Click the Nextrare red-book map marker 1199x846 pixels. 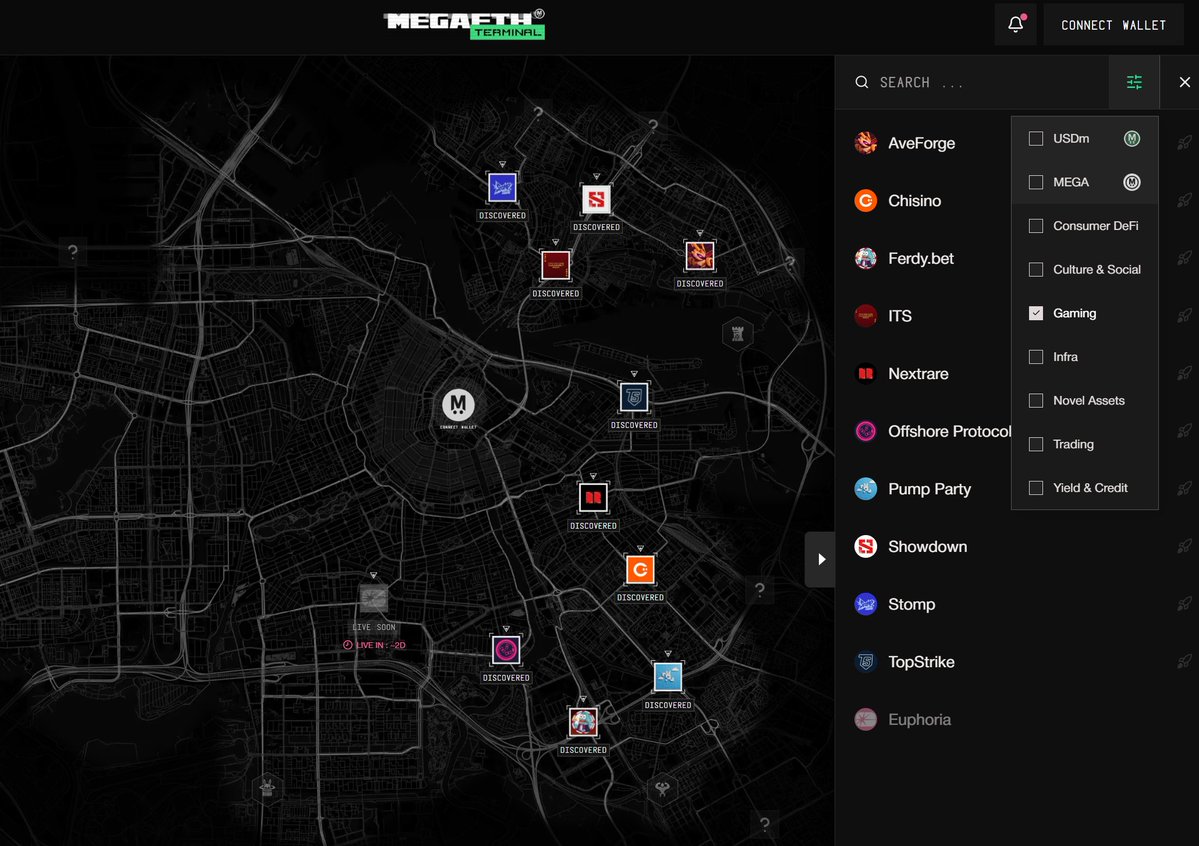[593, 498]
